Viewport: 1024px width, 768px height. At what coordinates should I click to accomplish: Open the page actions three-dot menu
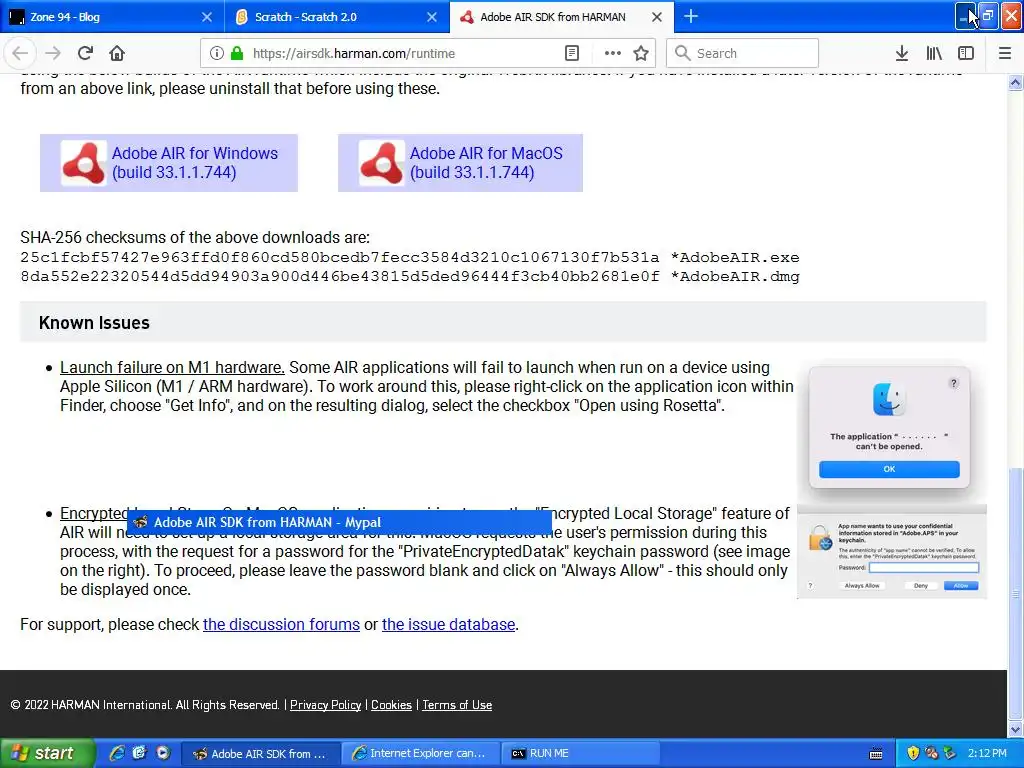pos(613,54)
